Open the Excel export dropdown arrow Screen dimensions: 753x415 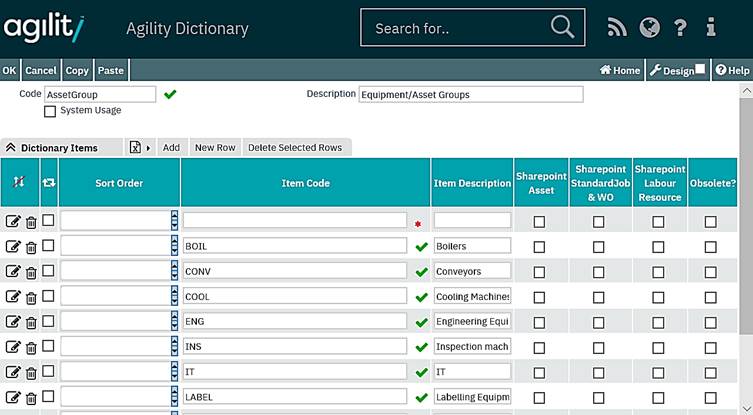pos(149,148)
